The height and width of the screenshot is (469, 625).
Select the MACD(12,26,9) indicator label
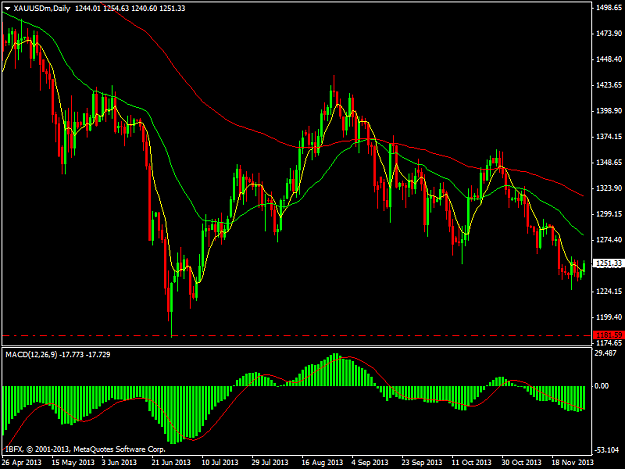coord(31,355)
